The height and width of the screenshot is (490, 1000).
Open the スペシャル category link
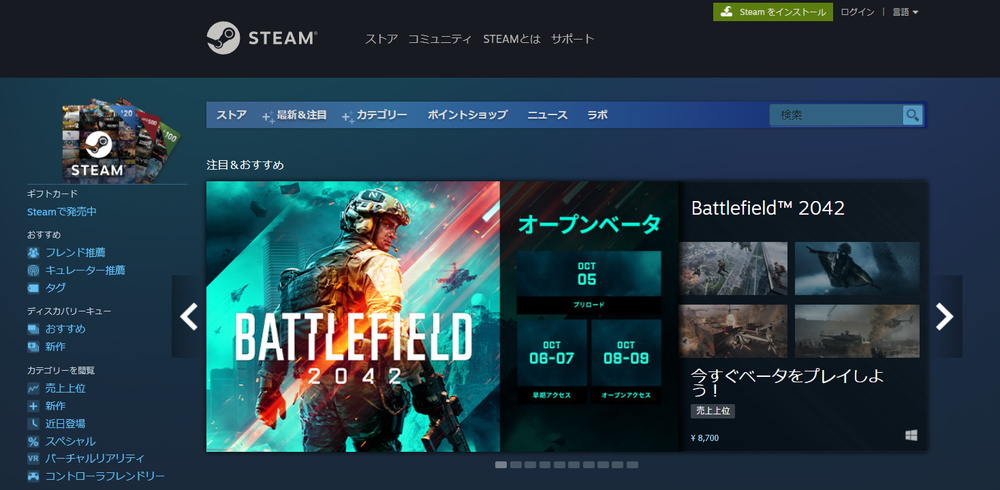click(70, 442)
